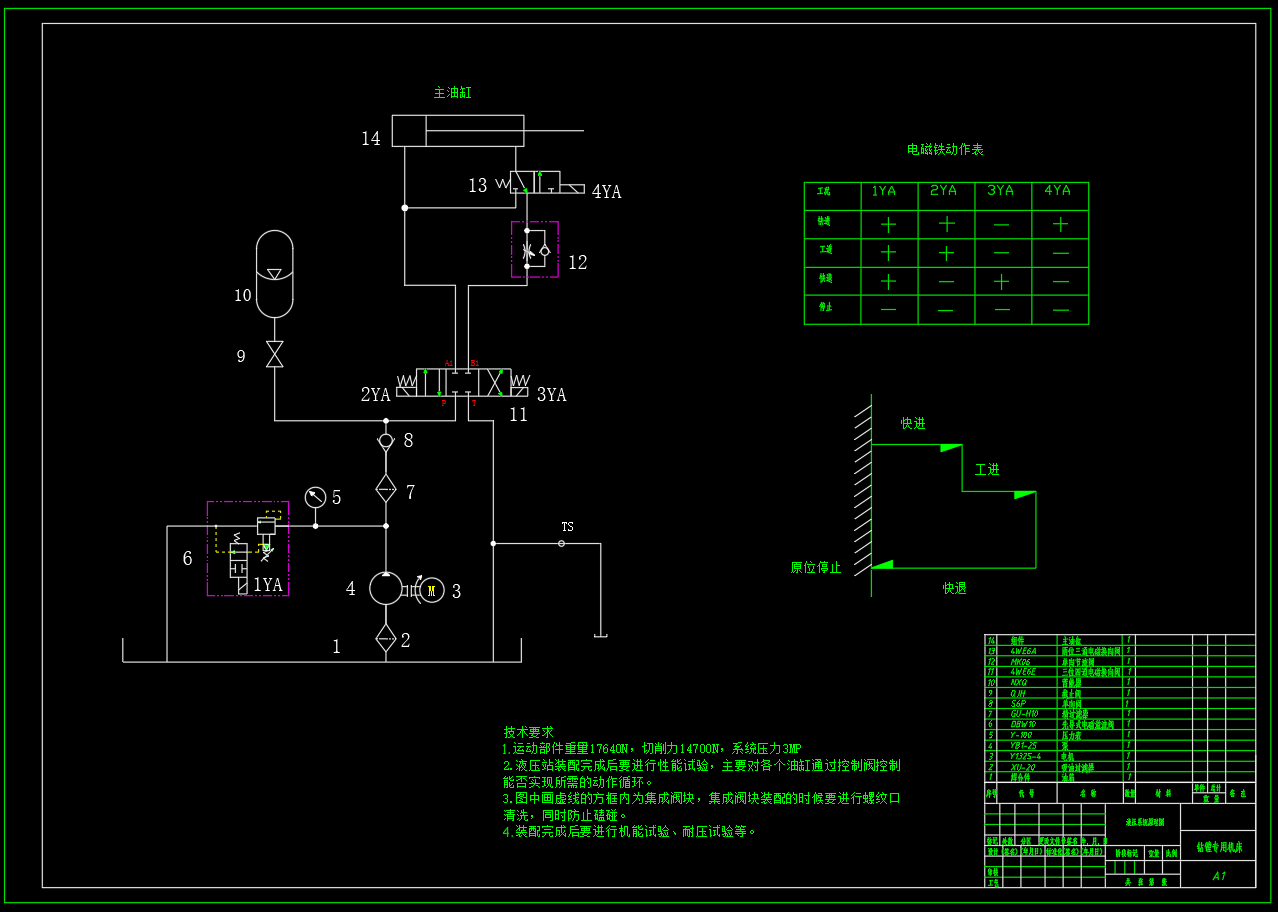
Task: Select technical requirement line 1 about 系统压力3MP
Action: [x=651, y=748]
